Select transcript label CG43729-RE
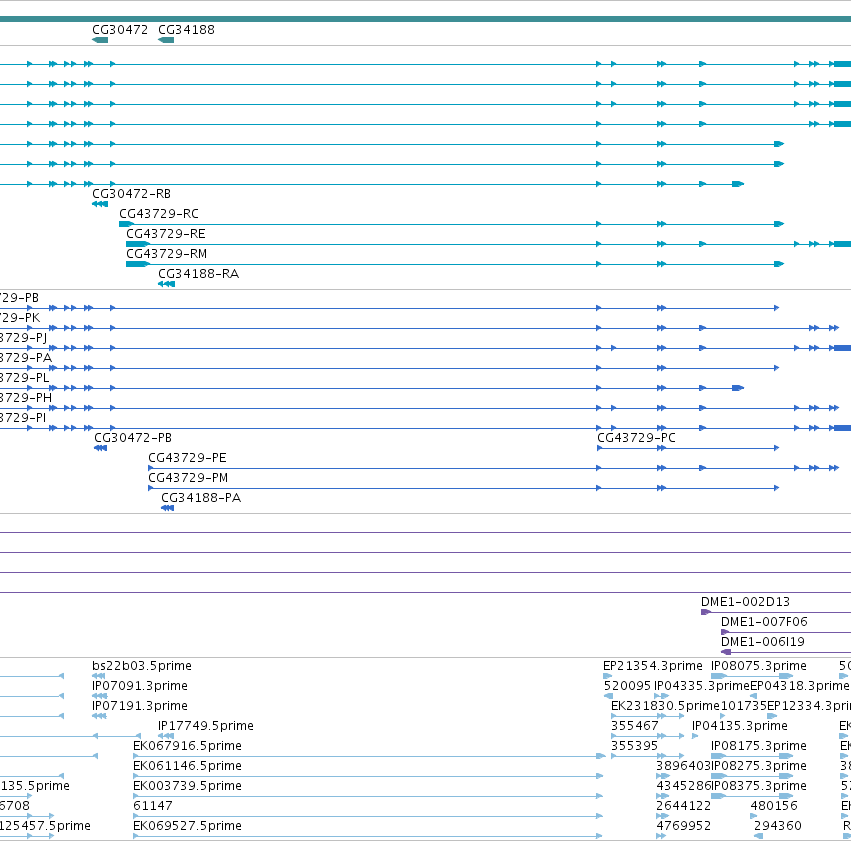The image size is (851, 841). [166, 234]
